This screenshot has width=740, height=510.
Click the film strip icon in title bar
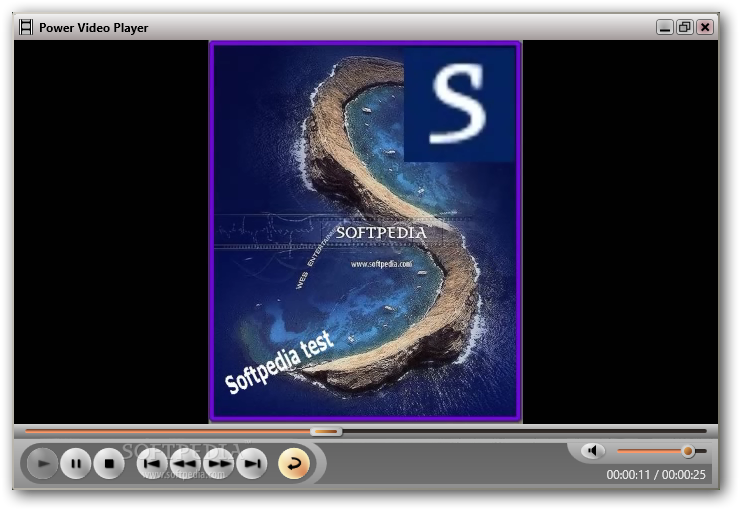point(26,27)
